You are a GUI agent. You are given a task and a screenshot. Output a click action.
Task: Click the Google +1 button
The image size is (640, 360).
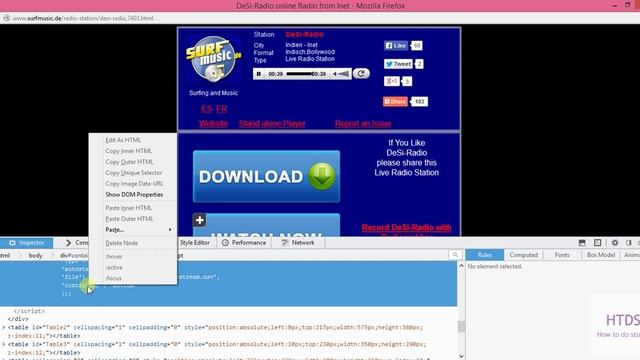pos(391,81)
